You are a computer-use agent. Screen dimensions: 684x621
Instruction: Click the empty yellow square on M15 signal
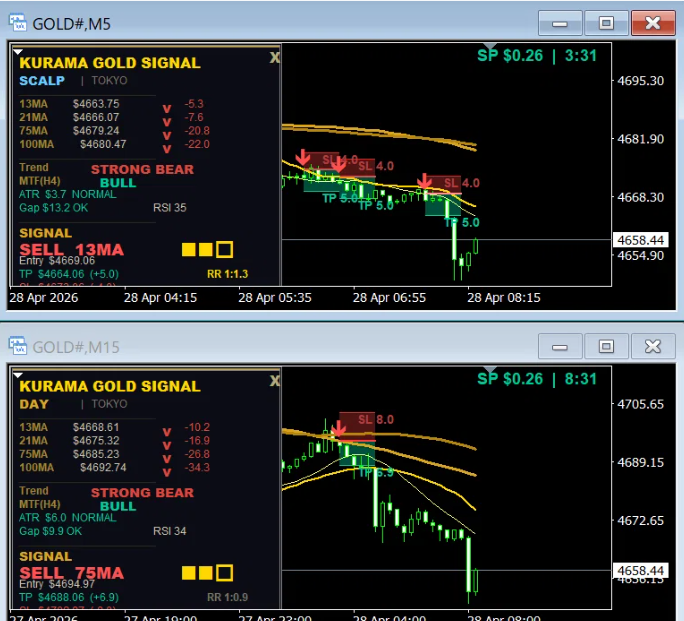[x=224, y=573]
